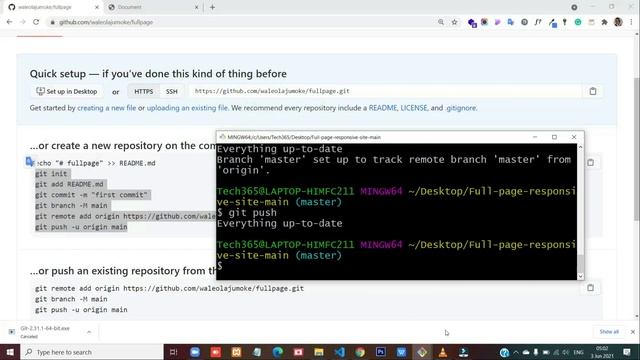Click the zoom magnifier icon in address bar
Image resolution: width=640 pixels, height=360 pixels.
pos(441,22)
